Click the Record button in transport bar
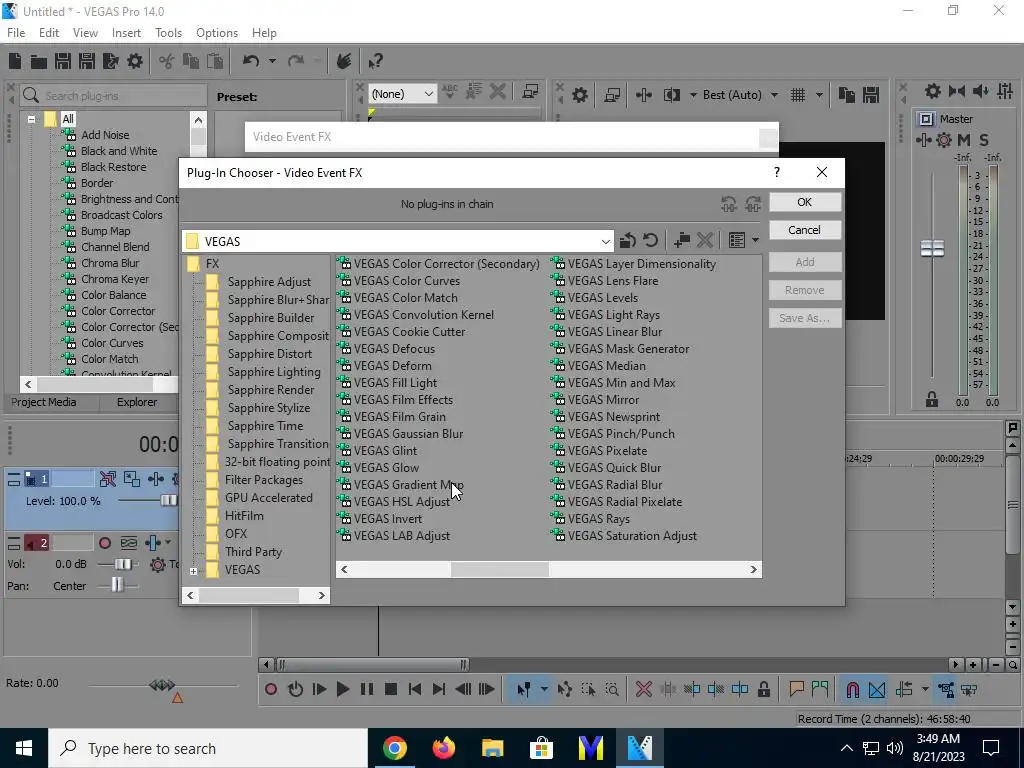Image resolution: width=1024 pixels, height=768 pixels. point(271,689)
